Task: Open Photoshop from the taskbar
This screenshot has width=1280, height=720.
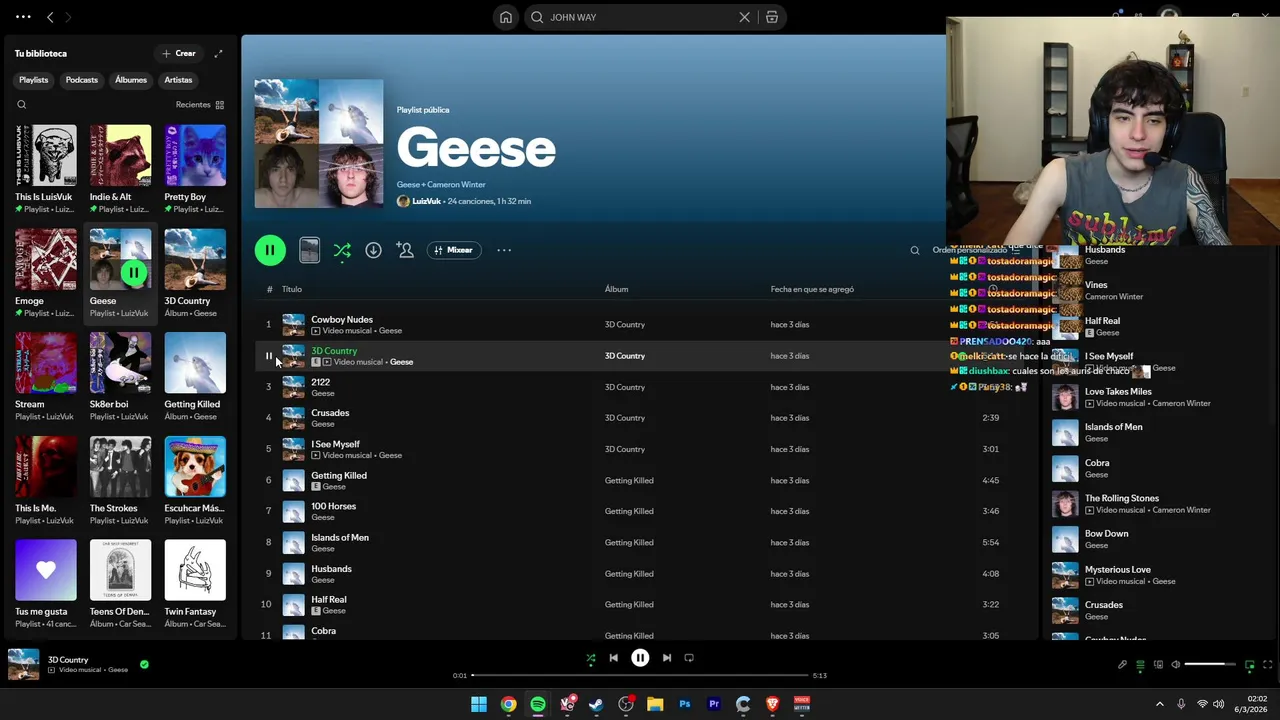Action: click(684, 704)
